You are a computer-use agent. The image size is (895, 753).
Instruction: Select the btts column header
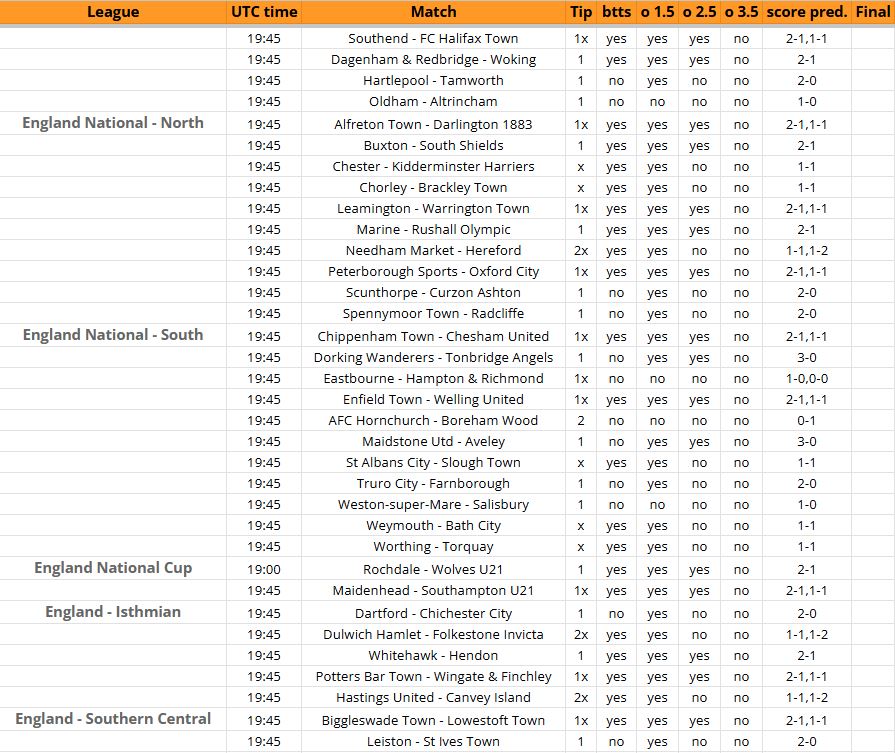click(x=616, y=12)
